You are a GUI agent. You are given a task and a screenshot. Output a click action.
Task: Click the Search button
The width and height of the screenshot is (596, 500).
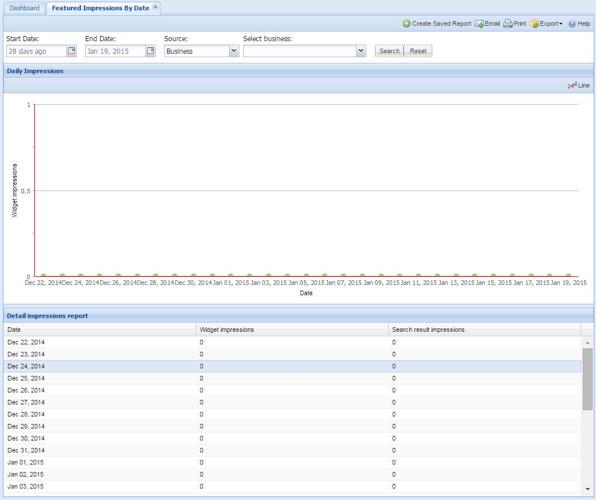[x=389, y=51]
